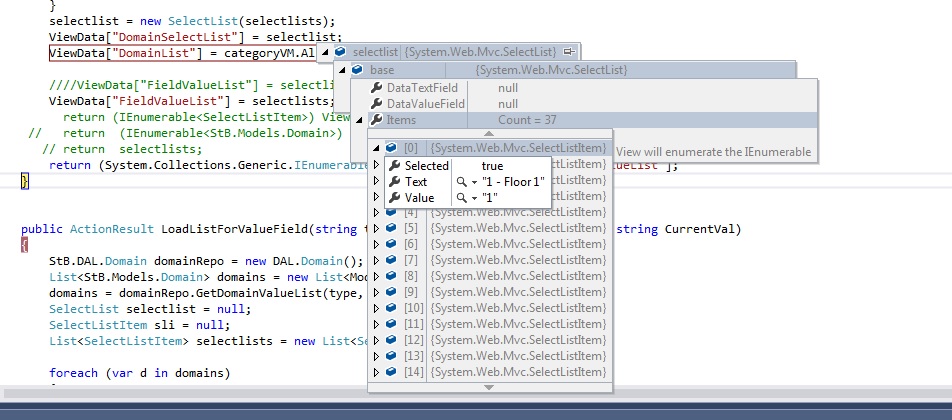Select the [10] index label

point(413,308)
